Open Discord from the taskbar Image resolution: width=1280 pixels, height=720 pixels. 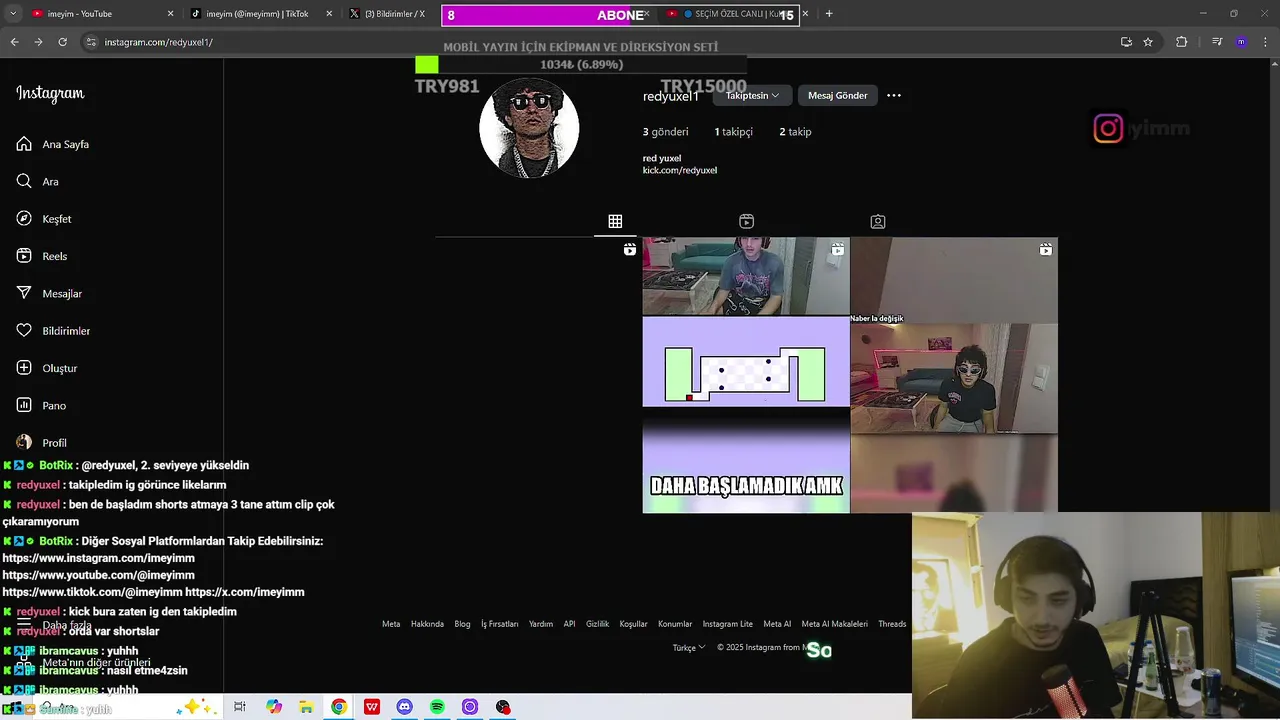404,707
